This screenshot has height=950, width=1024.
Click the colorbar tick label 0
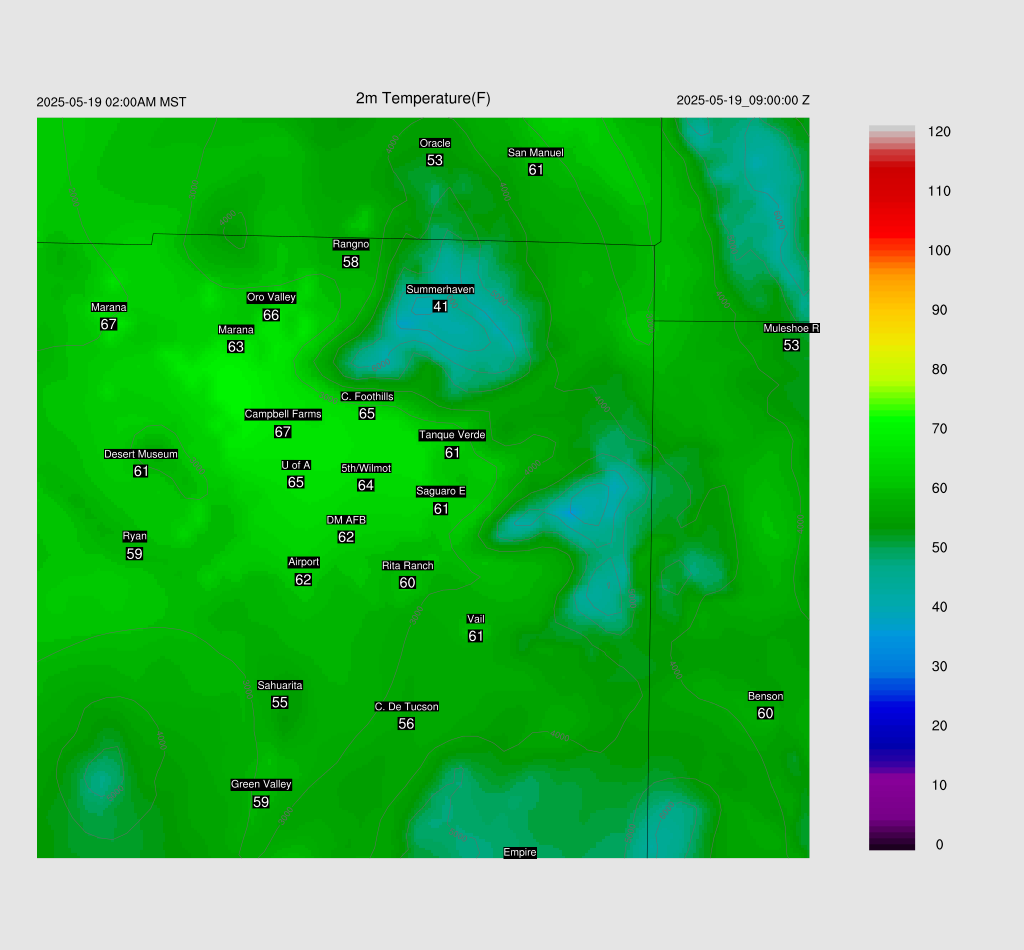[x=939, y=845]
